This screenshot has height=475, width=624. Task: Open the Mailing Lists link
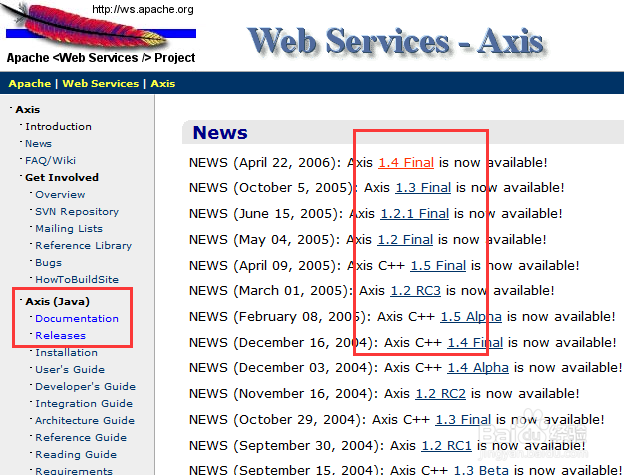pyautogui.click(x=69, y=229)
